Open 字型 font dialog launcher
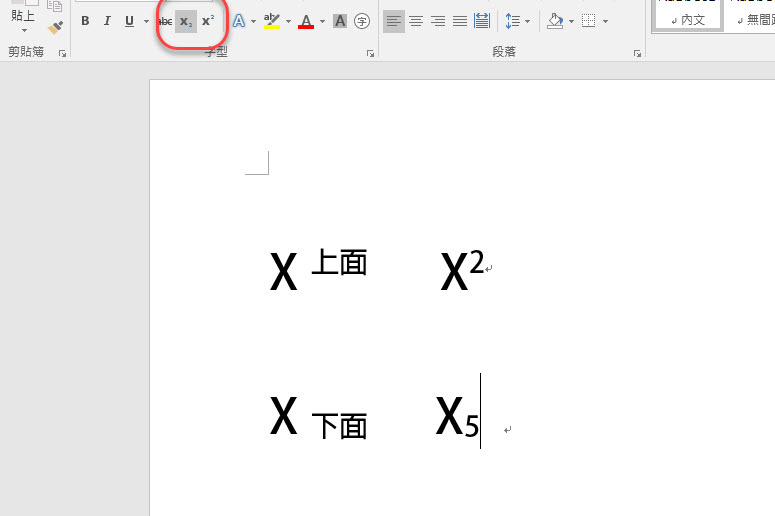Viewport: 775px width, 516px height. (x=370, y=53)
